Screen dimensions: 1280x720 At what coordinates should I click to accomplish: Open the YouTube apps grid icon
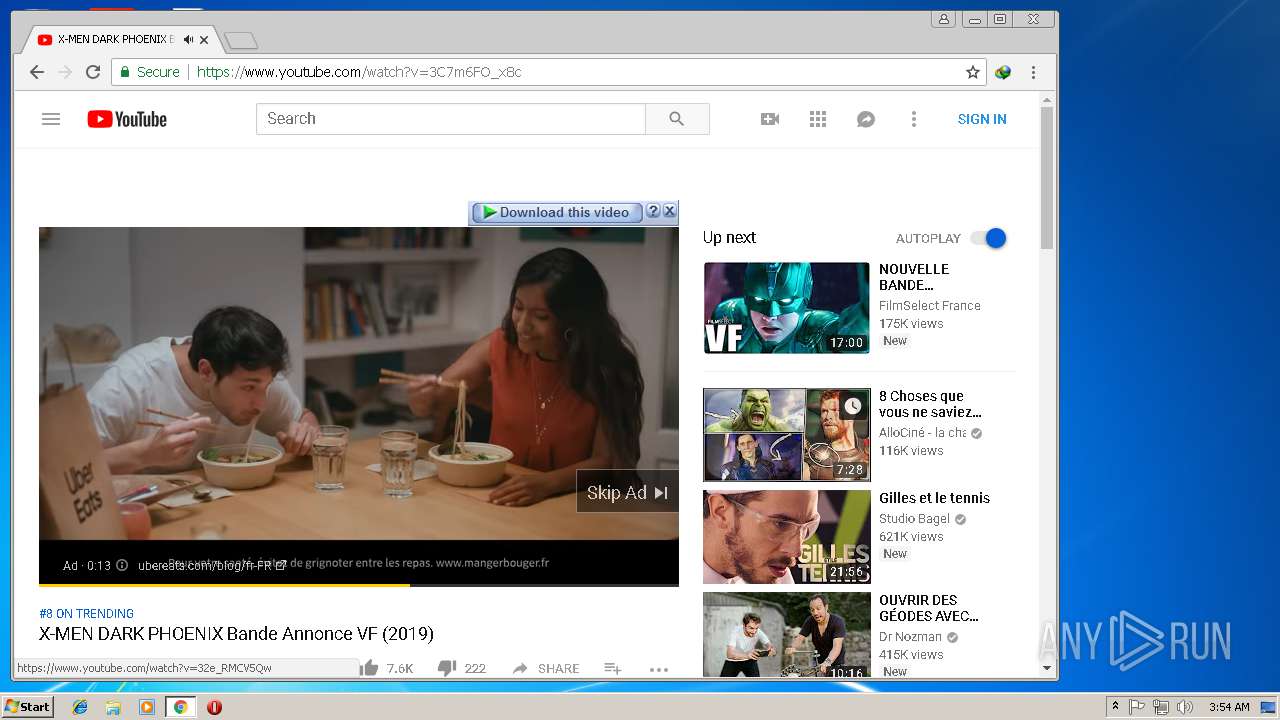coord(818,119)
